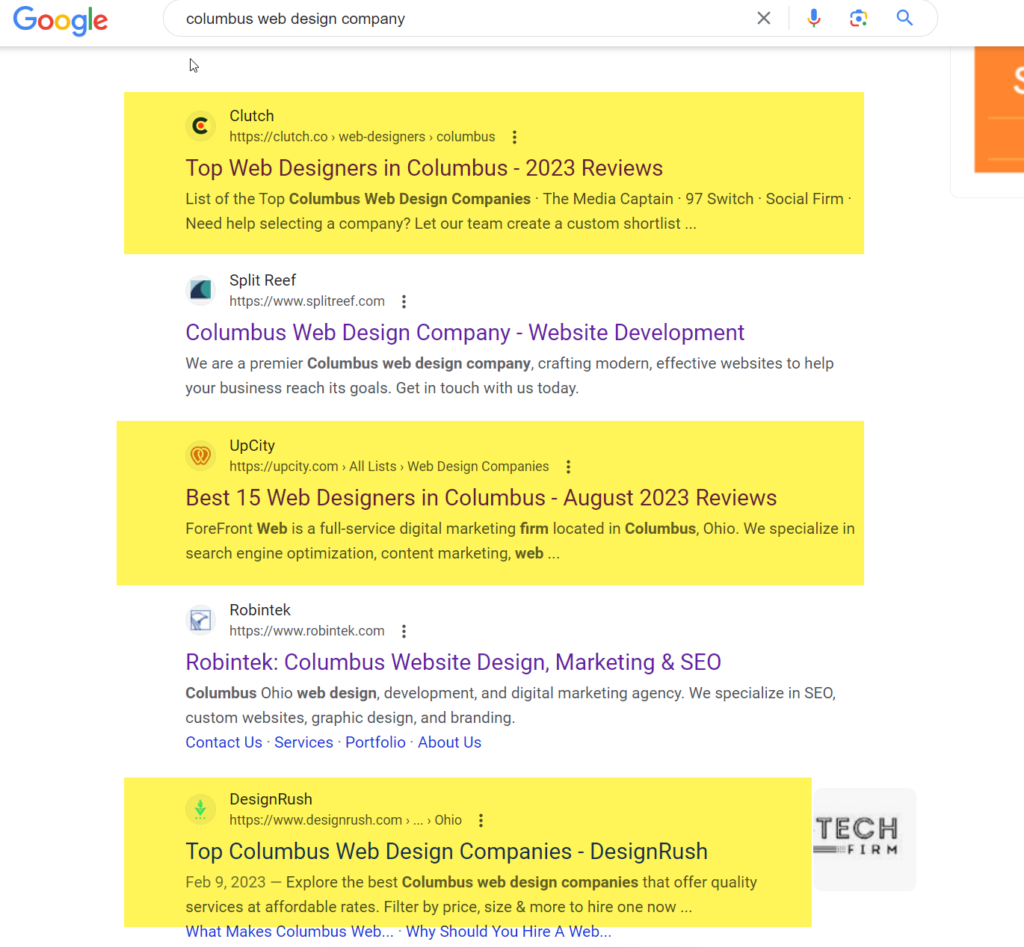Open Robintek's About Us sitelink
The image size is (1024, 948).
[x=449, y=742]
